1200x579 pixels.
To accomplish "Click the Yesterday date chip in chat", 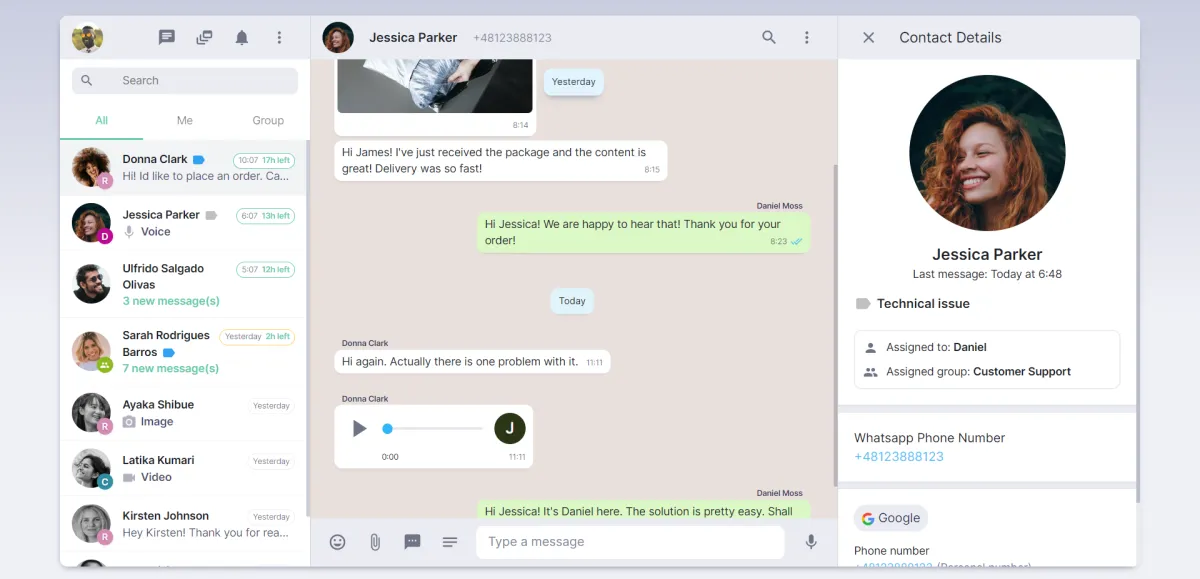I will pyautogui.click(x=574, y=82).
